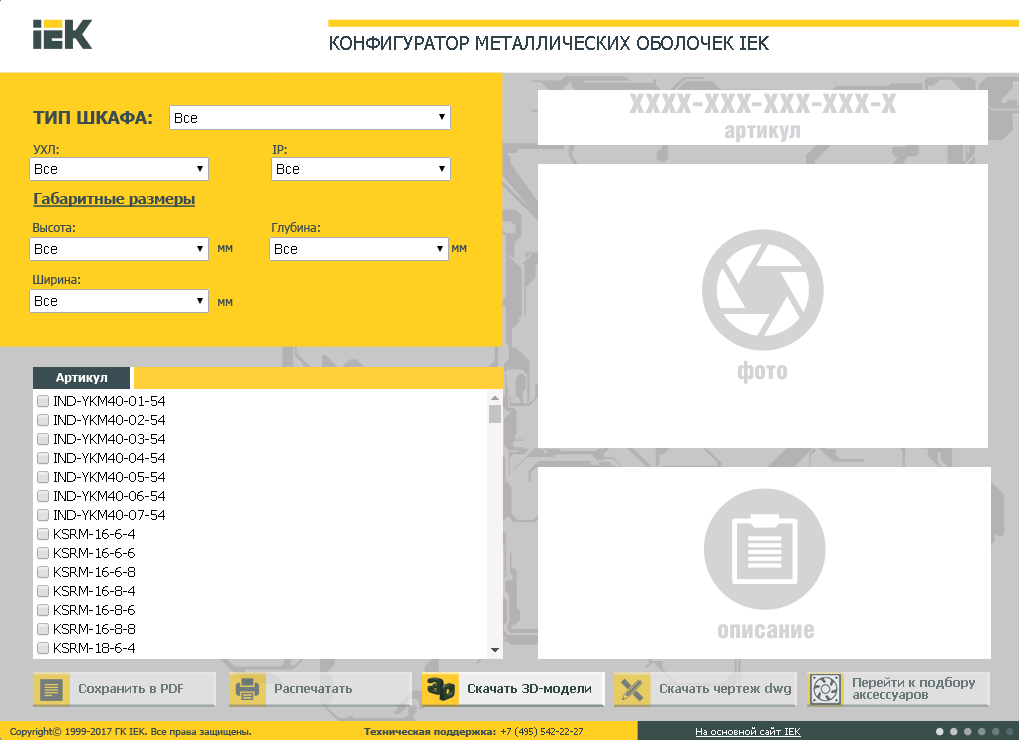The width and height of the screenshot is (1019, 740).
Task: Click the KSRM-16-8-4 list entry
Action: click(94, 591)
